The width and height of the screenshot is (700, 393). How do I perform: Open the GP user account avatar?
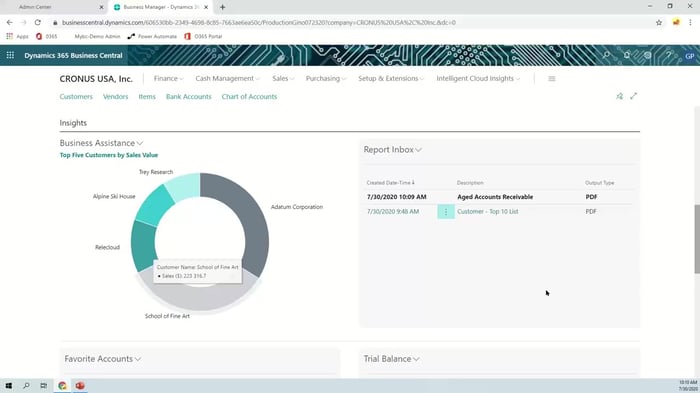(x=689, y=56)
